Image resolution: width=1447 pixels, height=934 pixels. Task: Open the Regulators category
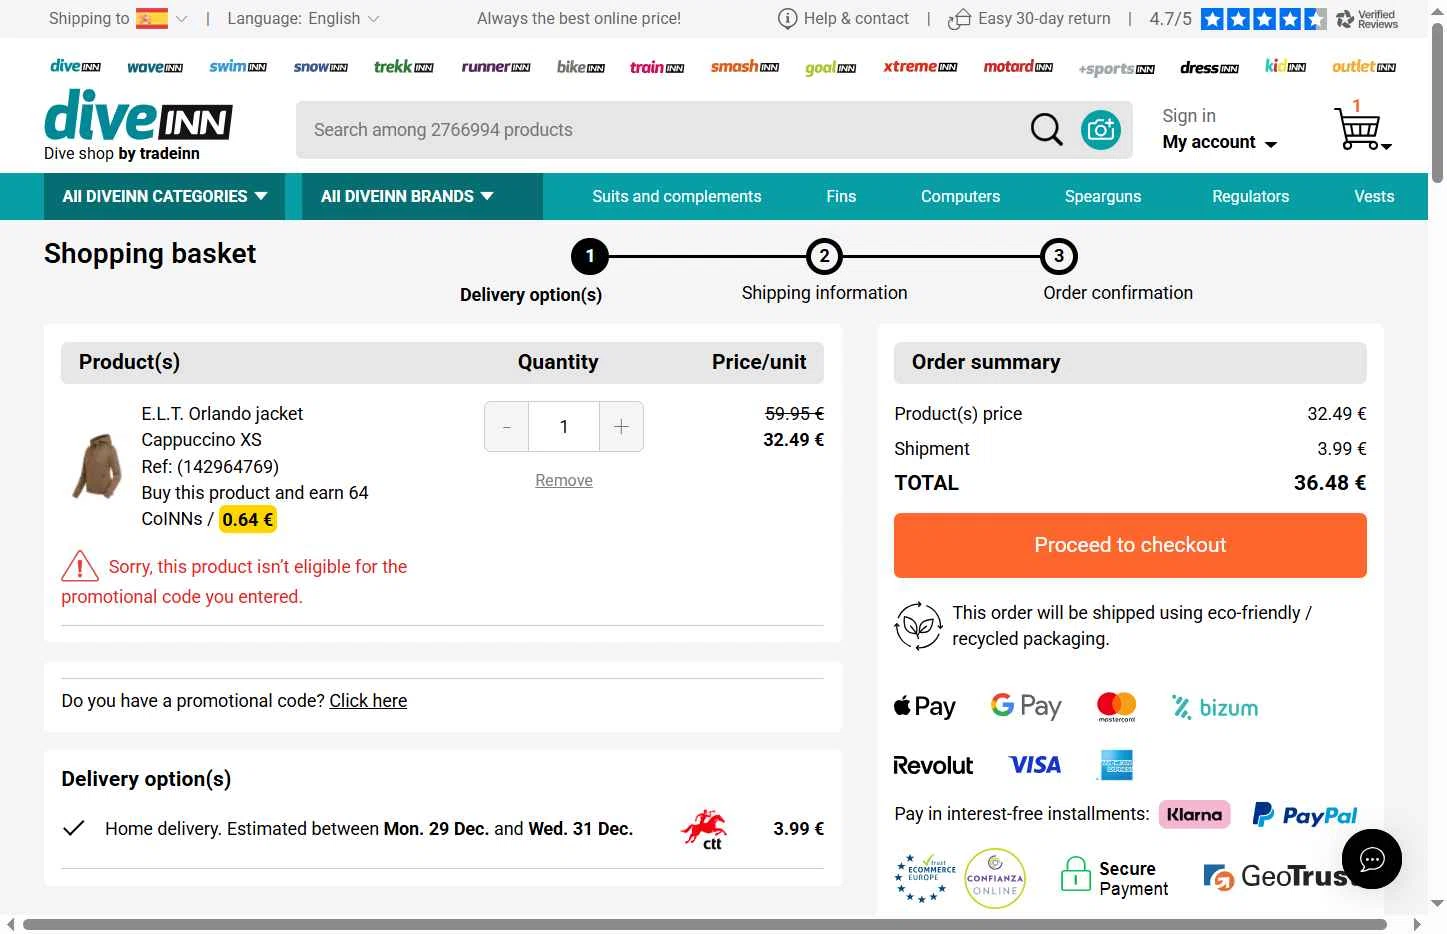(1250, 196)
